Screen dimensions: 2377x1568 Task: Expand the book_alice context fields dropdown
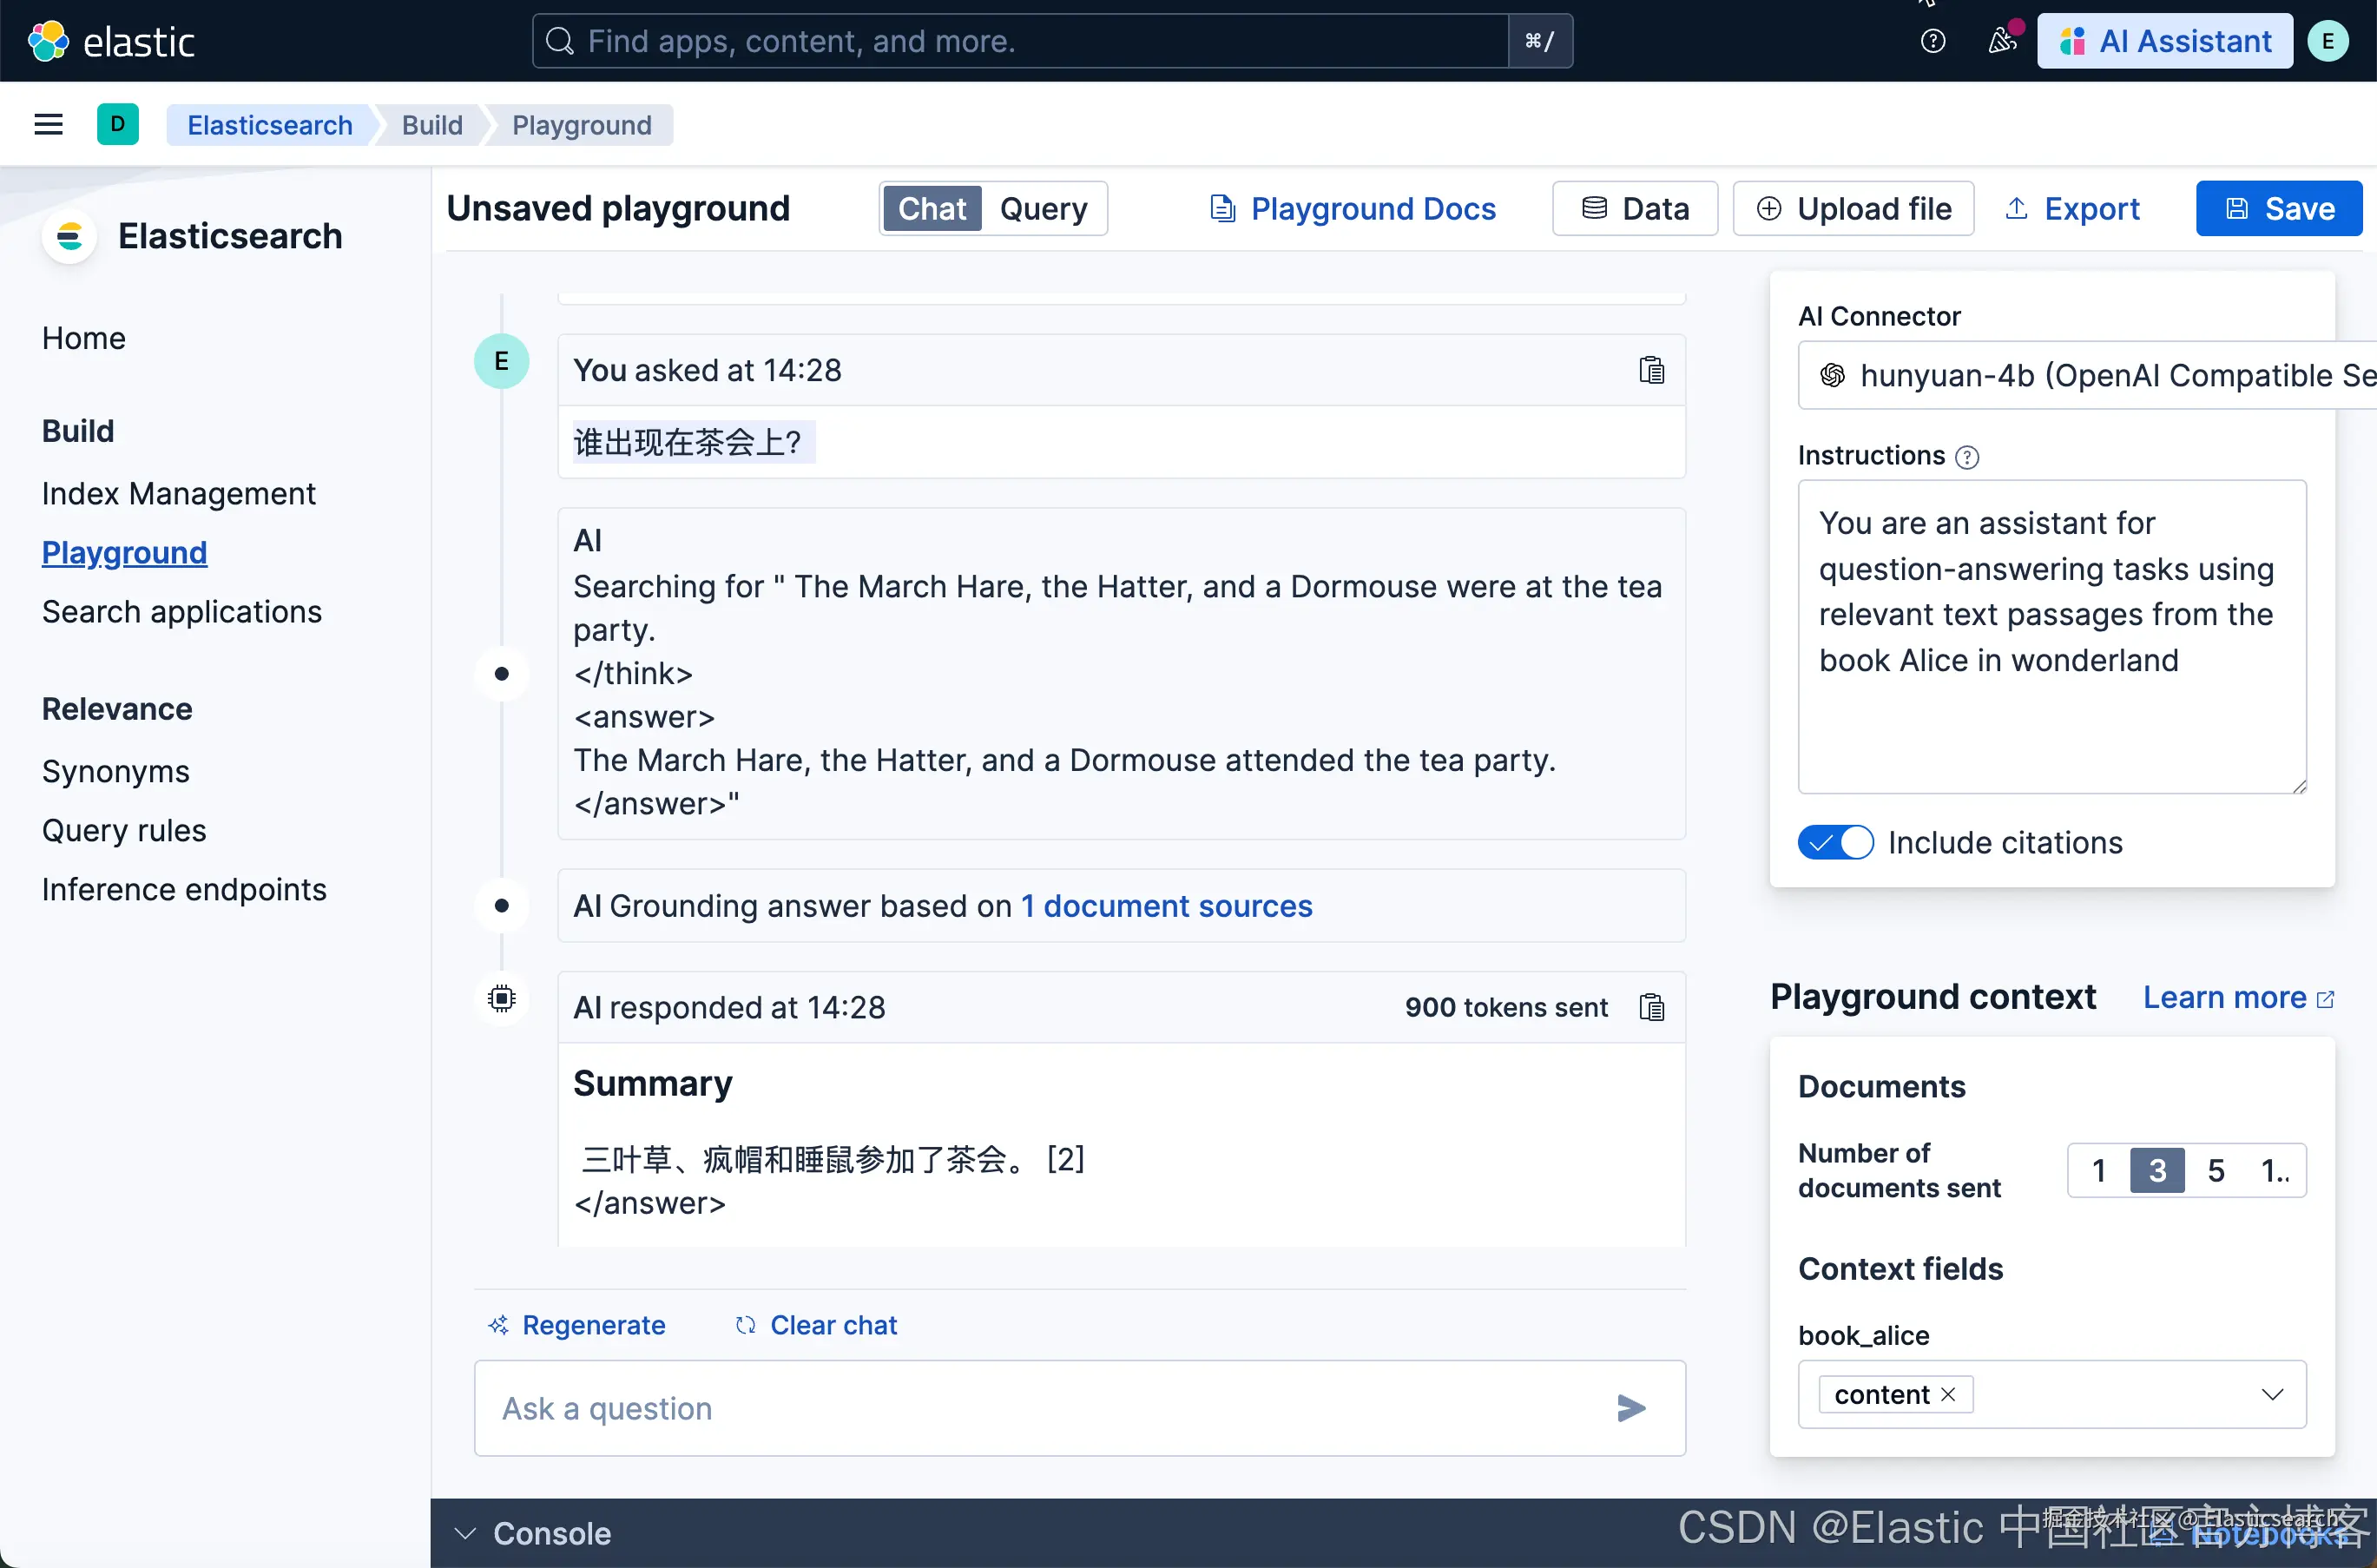tap(2271, 1394)
